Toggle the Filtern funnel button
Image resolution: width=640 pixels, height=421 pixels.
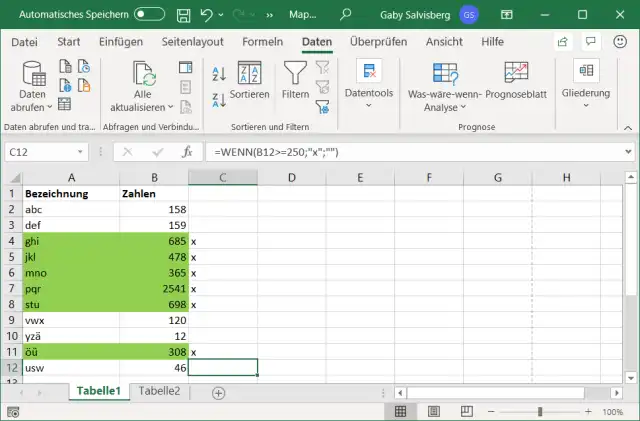pos(295,81)
